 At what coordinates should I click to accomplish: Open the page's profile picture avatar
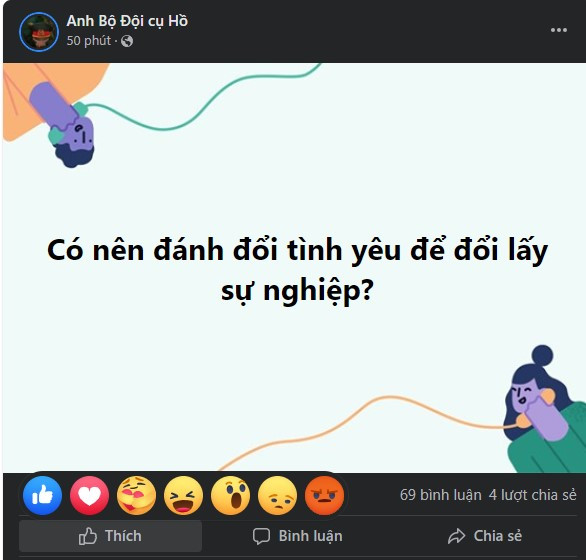[39, 32]
